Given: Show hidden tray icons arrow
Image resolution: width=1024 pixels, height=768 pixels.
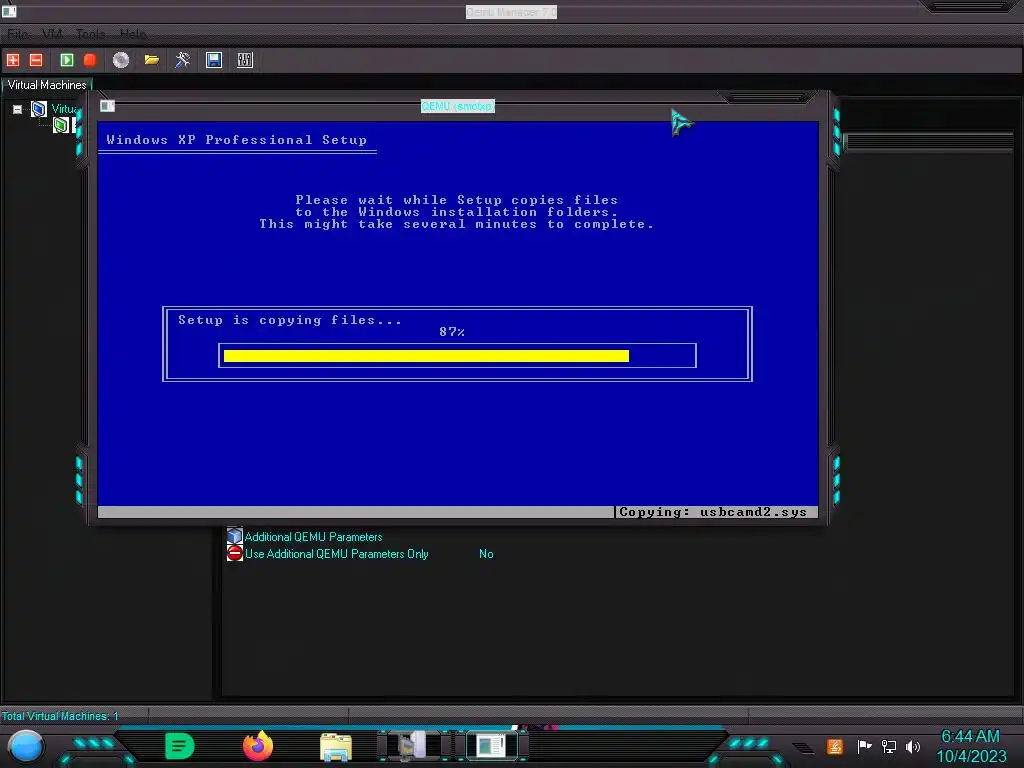Looking at the screenshot, I should pyautogui.click(x=804, y=747).
